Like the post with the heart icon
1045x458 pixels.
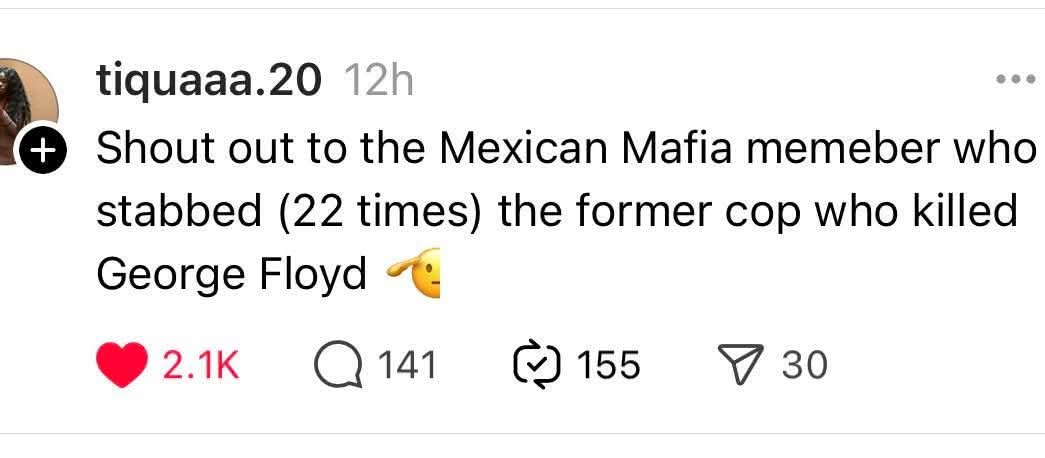(x=122, y=365)
